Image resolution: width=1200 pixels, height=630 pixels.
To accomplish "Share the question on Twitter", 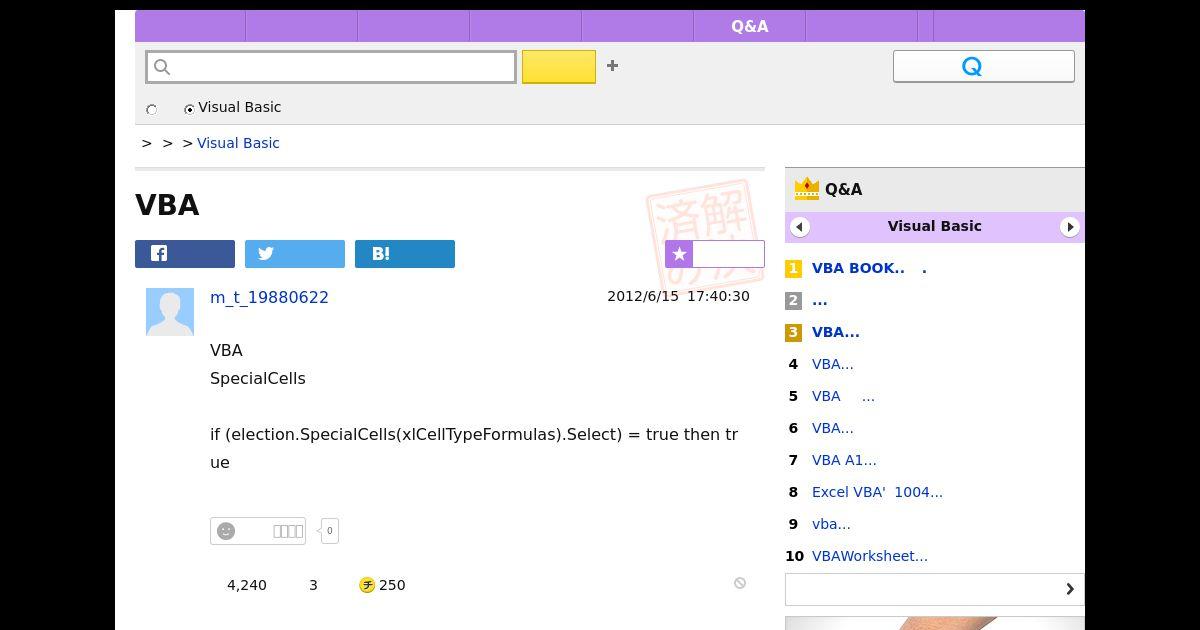I will pos(295,254).
